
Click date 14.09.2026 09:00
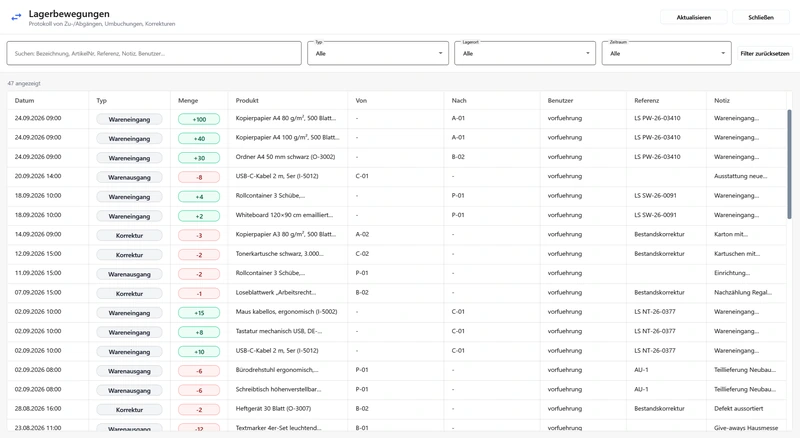[38, 234]
